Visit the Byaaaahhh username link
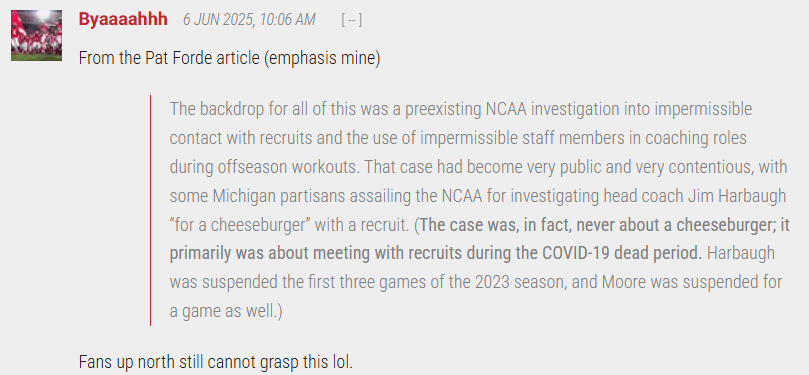The width and height of the screenshot is (809, 375). tap(123, 20)
